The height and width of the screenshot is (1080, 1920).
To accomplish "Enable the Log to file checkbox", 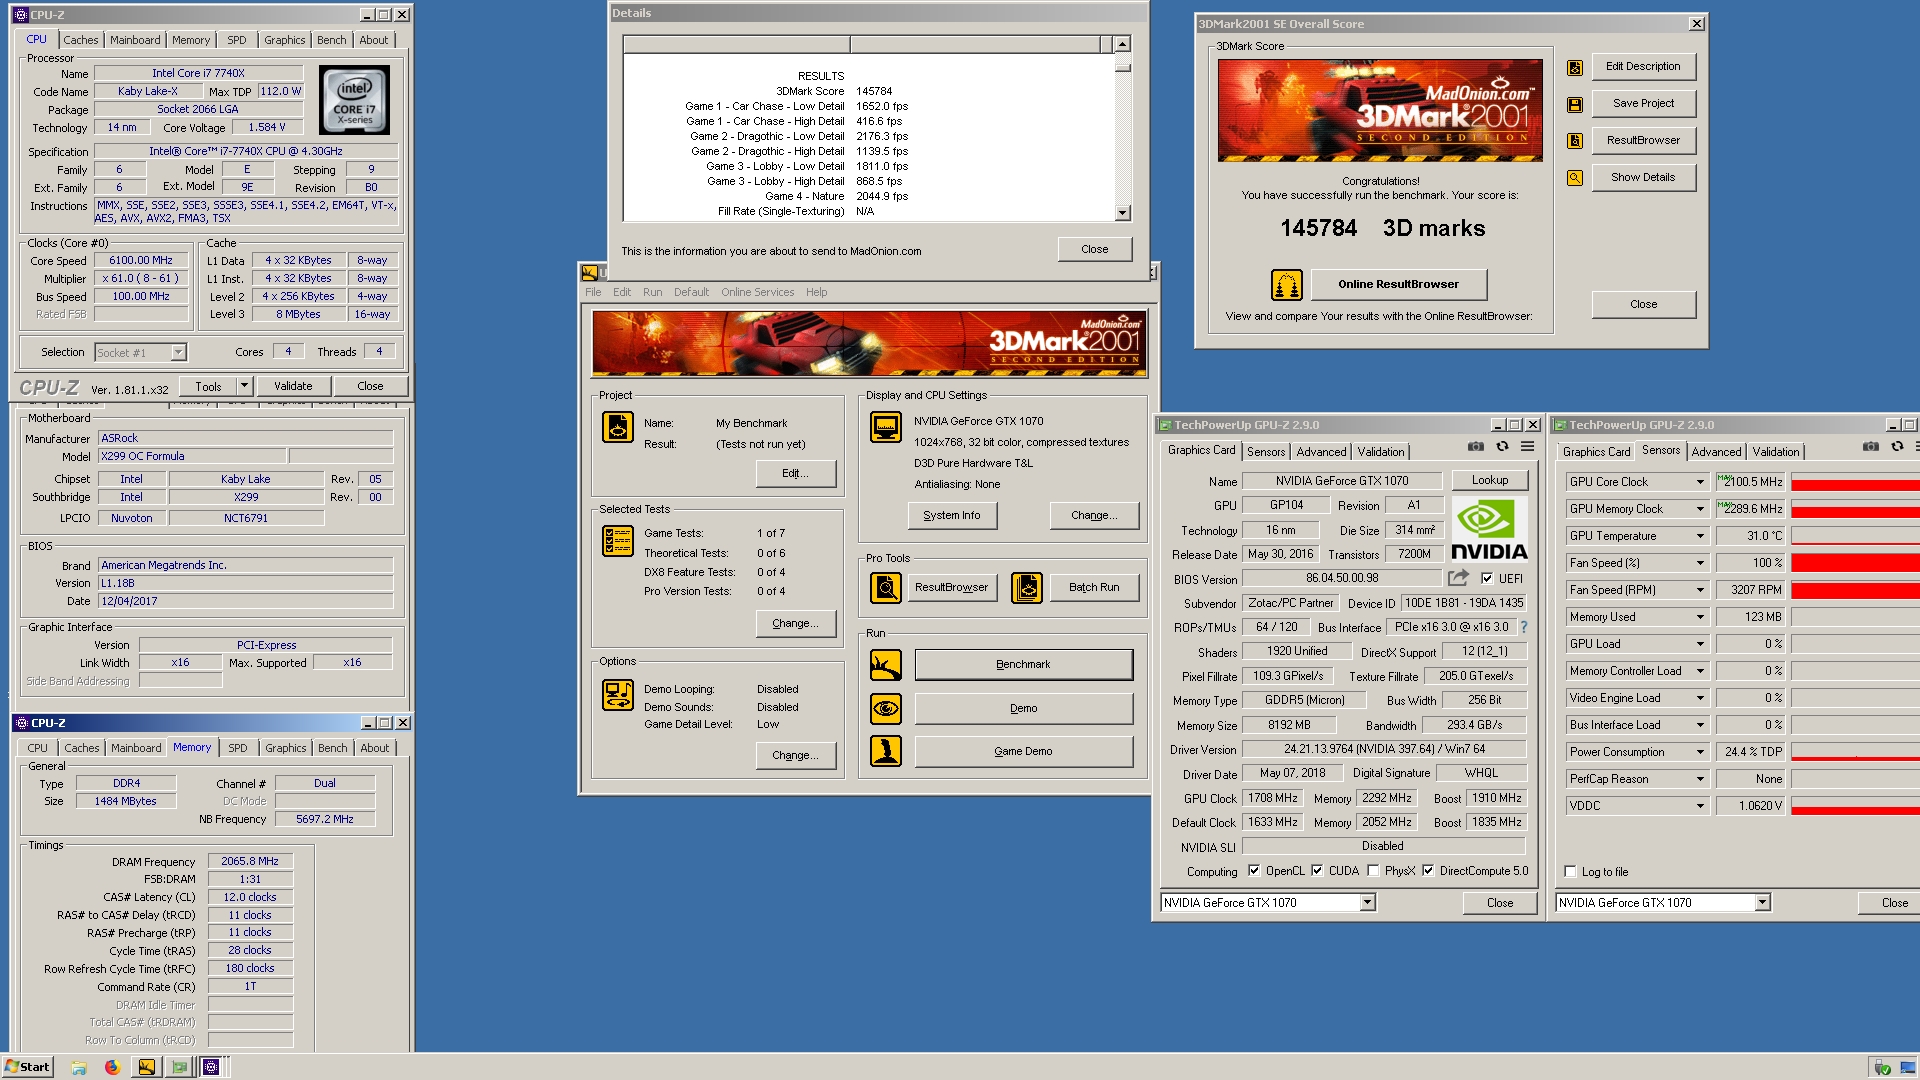I will click(1570, 872).
